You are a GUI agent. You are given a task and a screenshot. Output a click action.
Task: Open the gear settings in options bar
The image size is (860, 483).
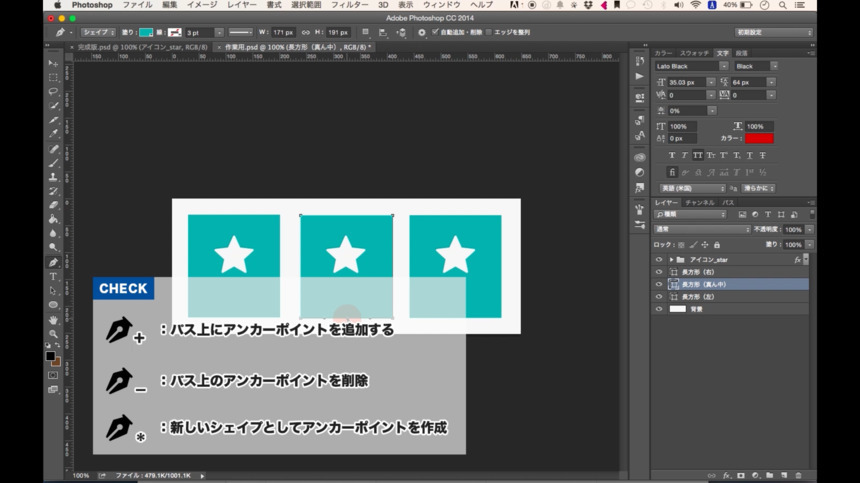422,32
